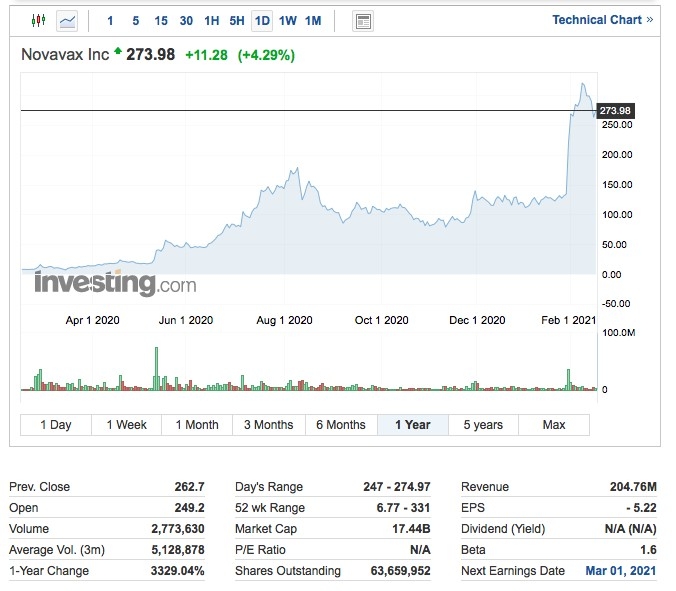This screenshot has height=591, width=676.
Task: Open the Technical Chart link
Action: (603, 20)
